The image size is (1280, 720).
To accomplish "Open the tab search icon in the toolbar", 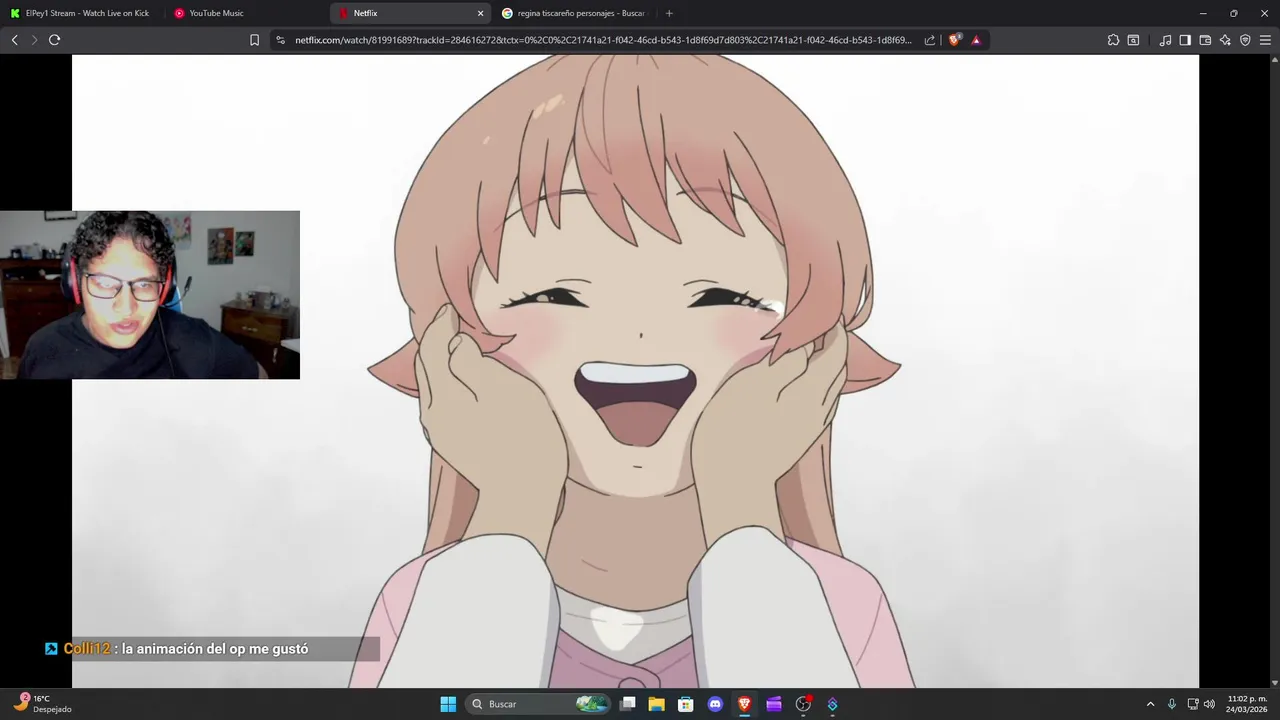I will click(1133, 40).
